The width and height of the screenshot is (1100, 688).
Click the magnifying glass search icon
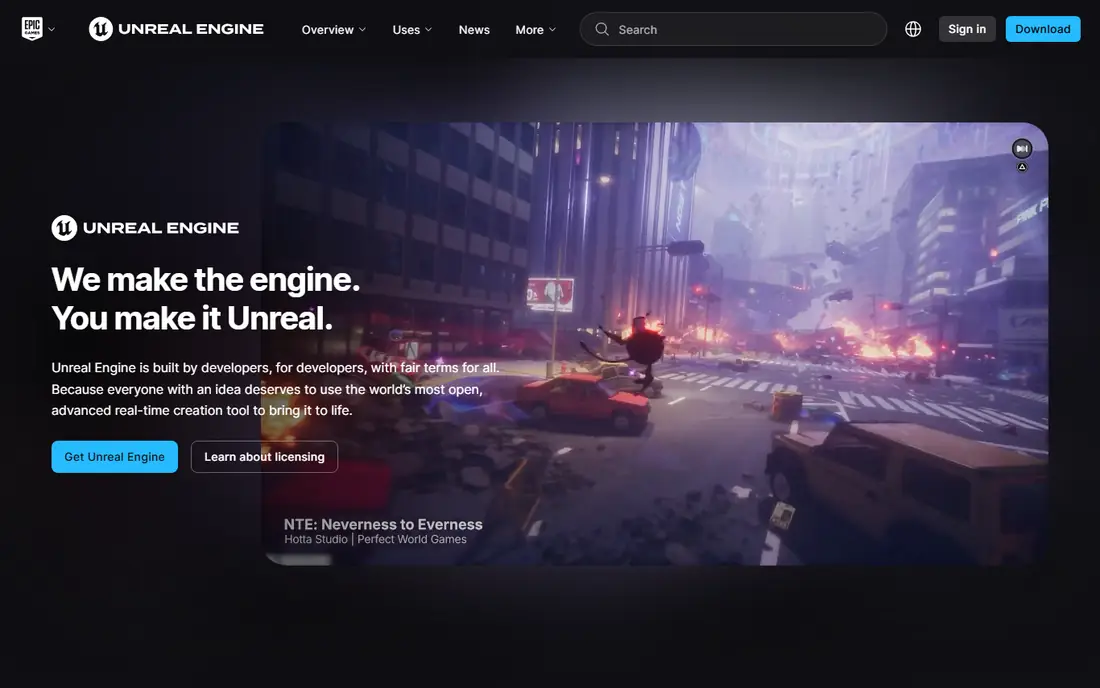coord(602,29)
